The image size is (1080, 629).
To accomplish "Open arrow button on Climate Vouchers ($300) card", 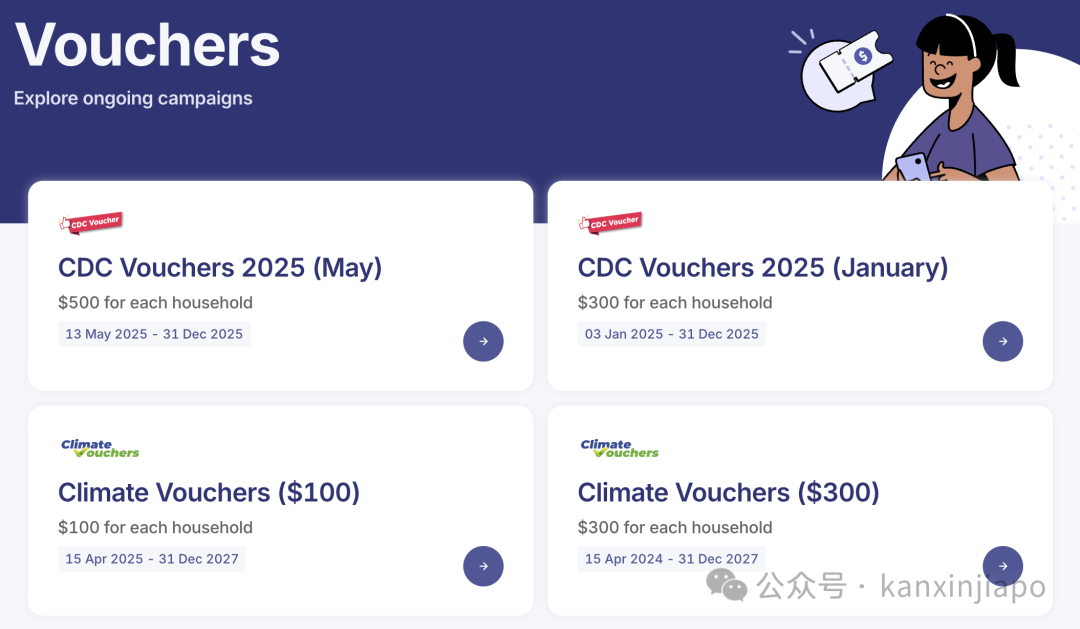I will tap(1002, 566).
